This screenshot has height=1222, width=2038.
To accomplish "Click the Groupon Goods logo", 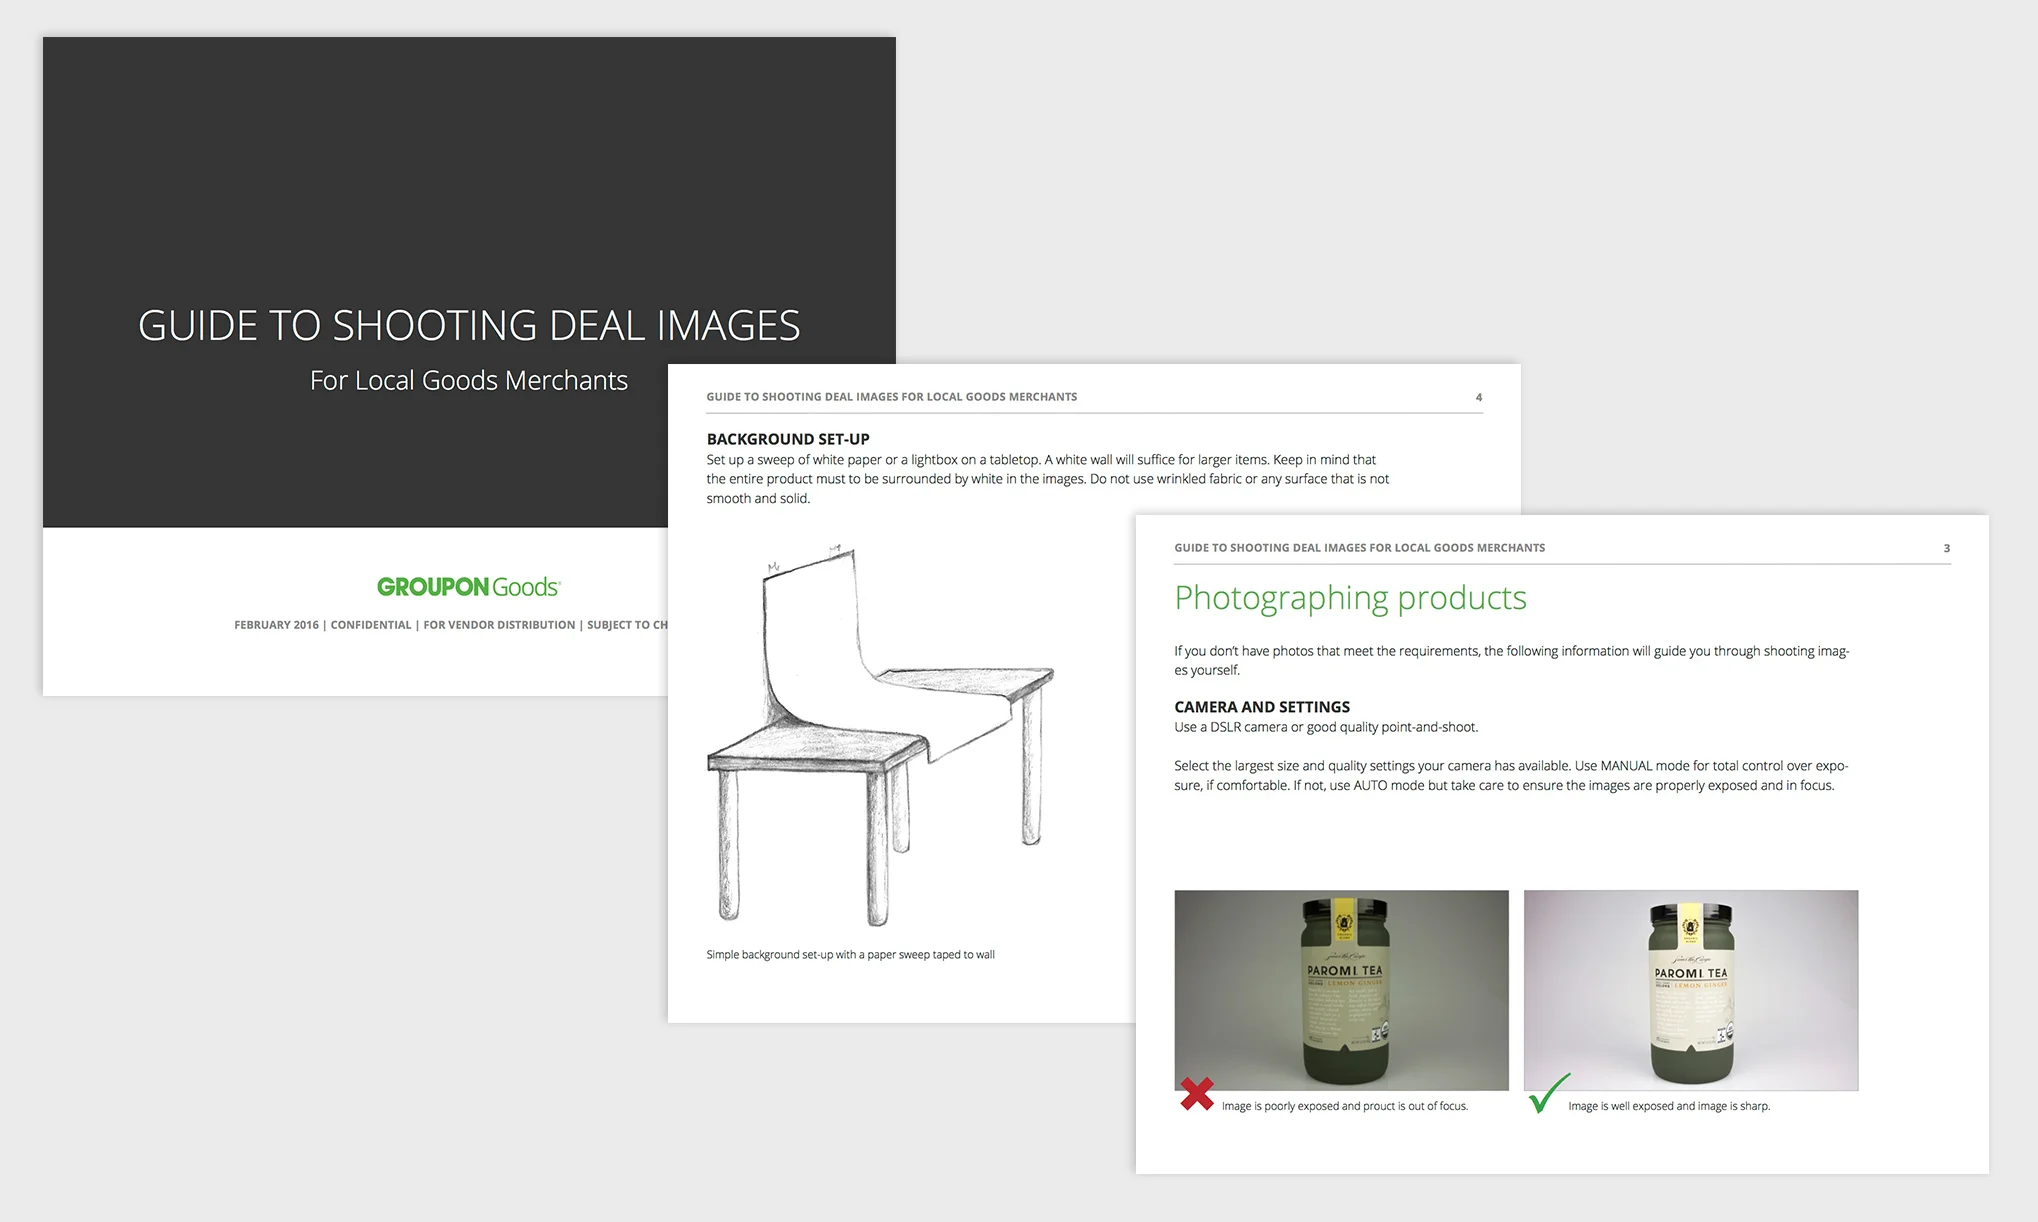I will [468, 587].
